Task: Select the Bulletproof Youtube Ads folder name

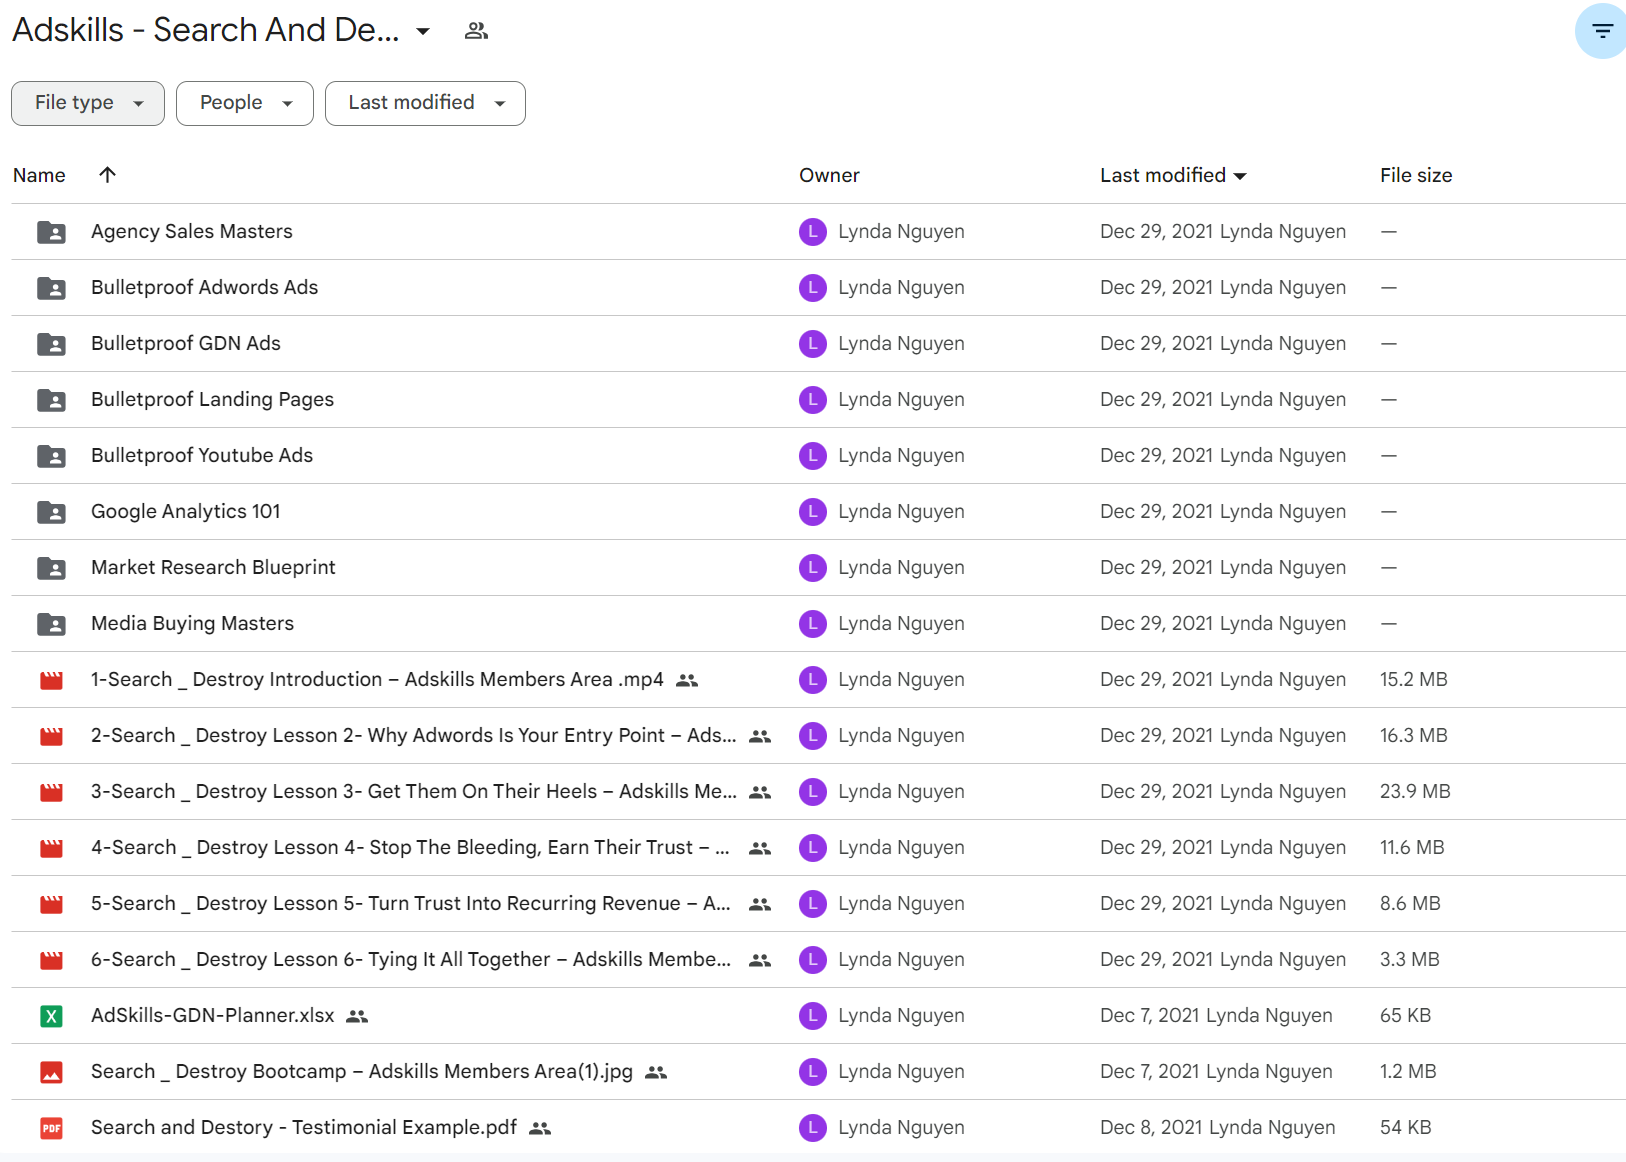Action: [x=202, y=456]
